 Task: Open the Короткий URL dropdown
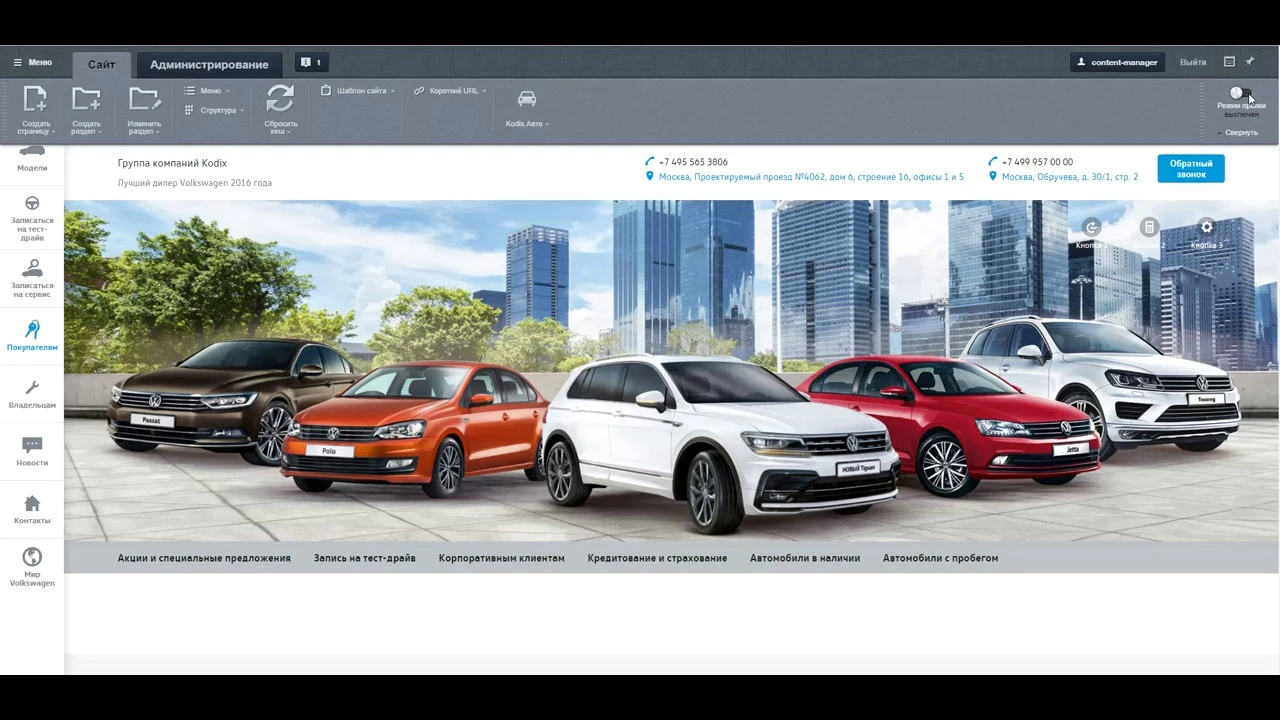click(x=450, y=91)
